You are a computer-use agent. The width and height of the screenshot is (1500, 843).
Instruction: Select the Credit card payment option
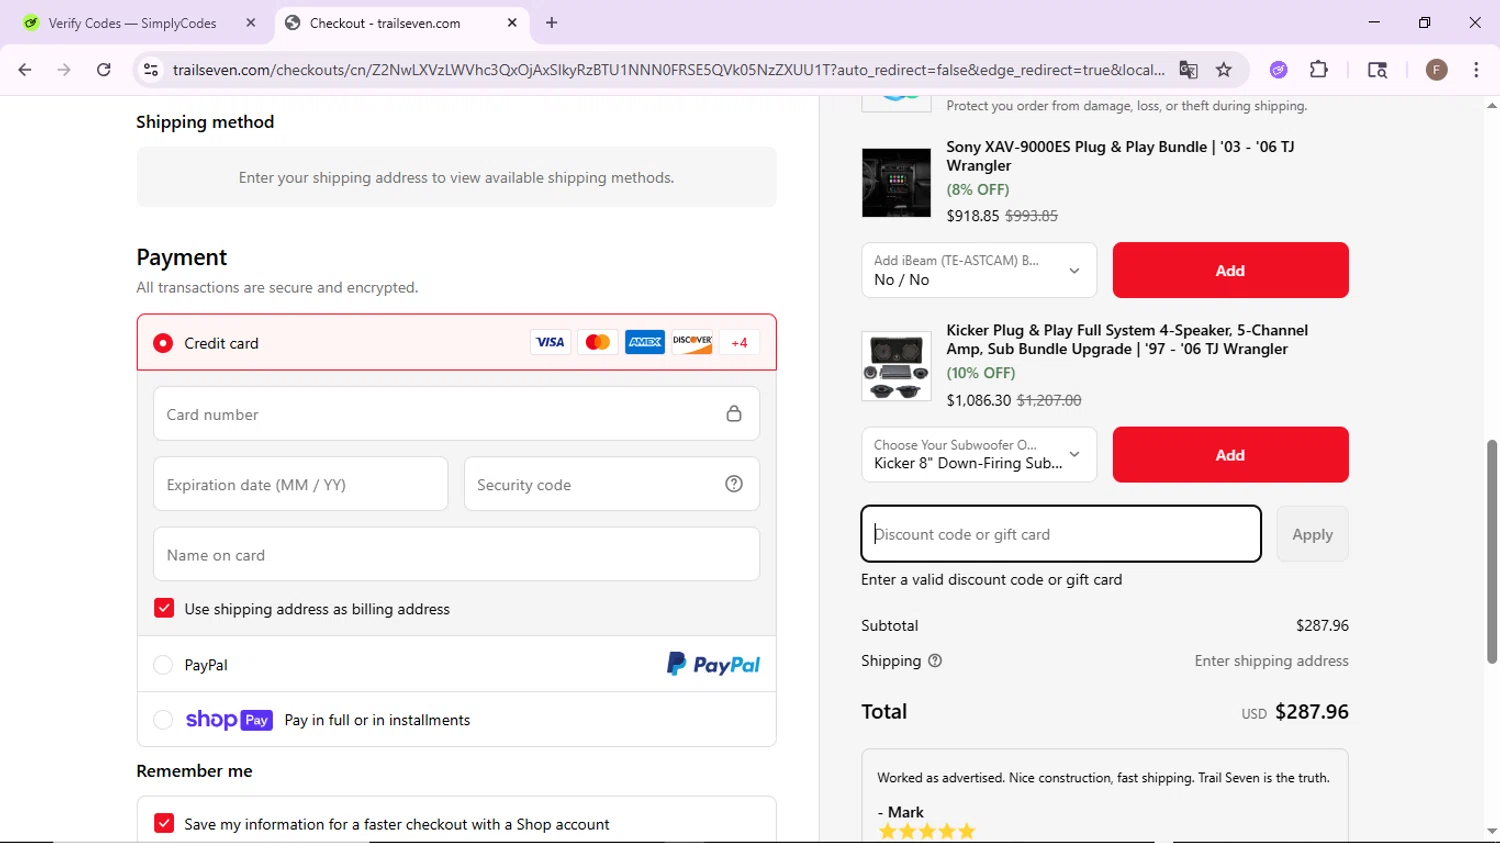tap(163, 343)
